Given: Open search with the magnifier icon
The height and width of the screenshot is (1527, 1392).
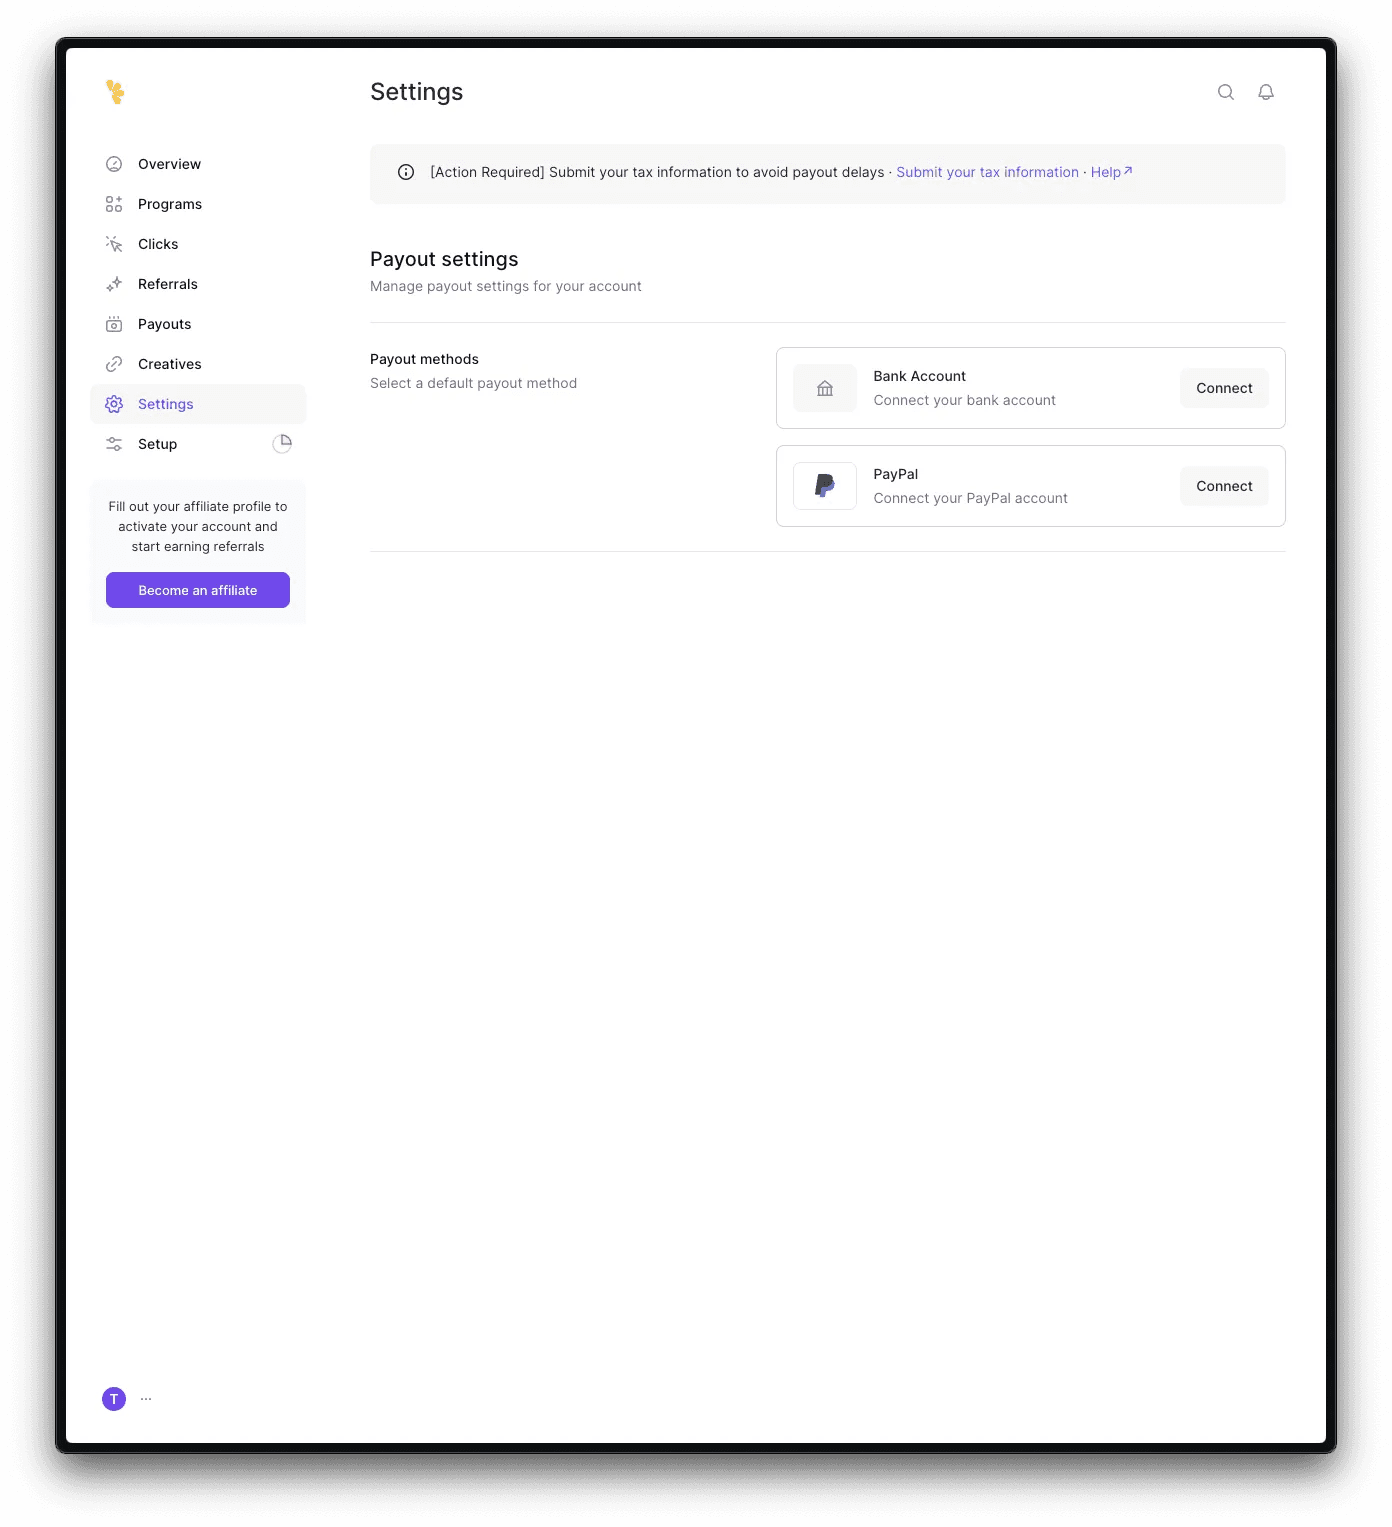Looking at the screenshot, I should click(1226, 92).
